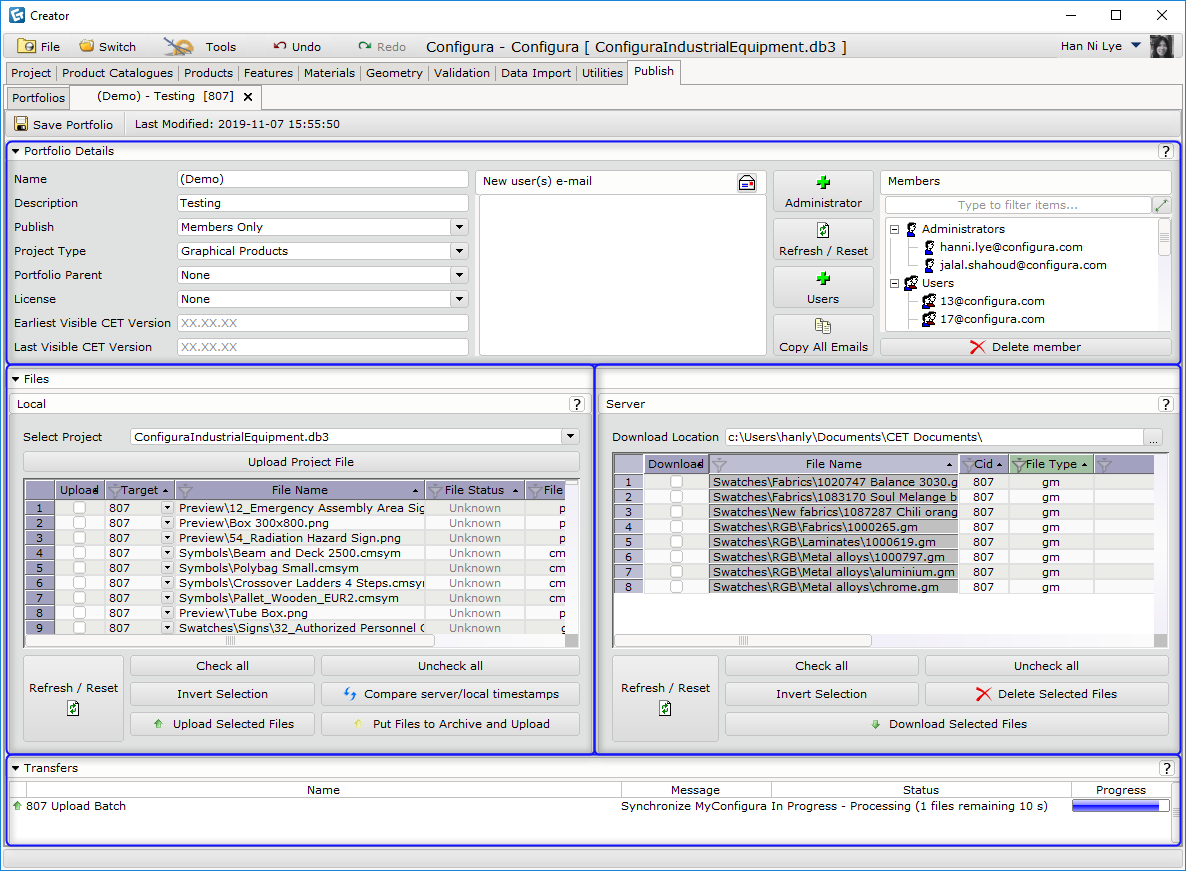Image resolution: width=1186 pixels, height=871 pixels.
Task: Click Upload Project File button
Action: tap(301, 462)
